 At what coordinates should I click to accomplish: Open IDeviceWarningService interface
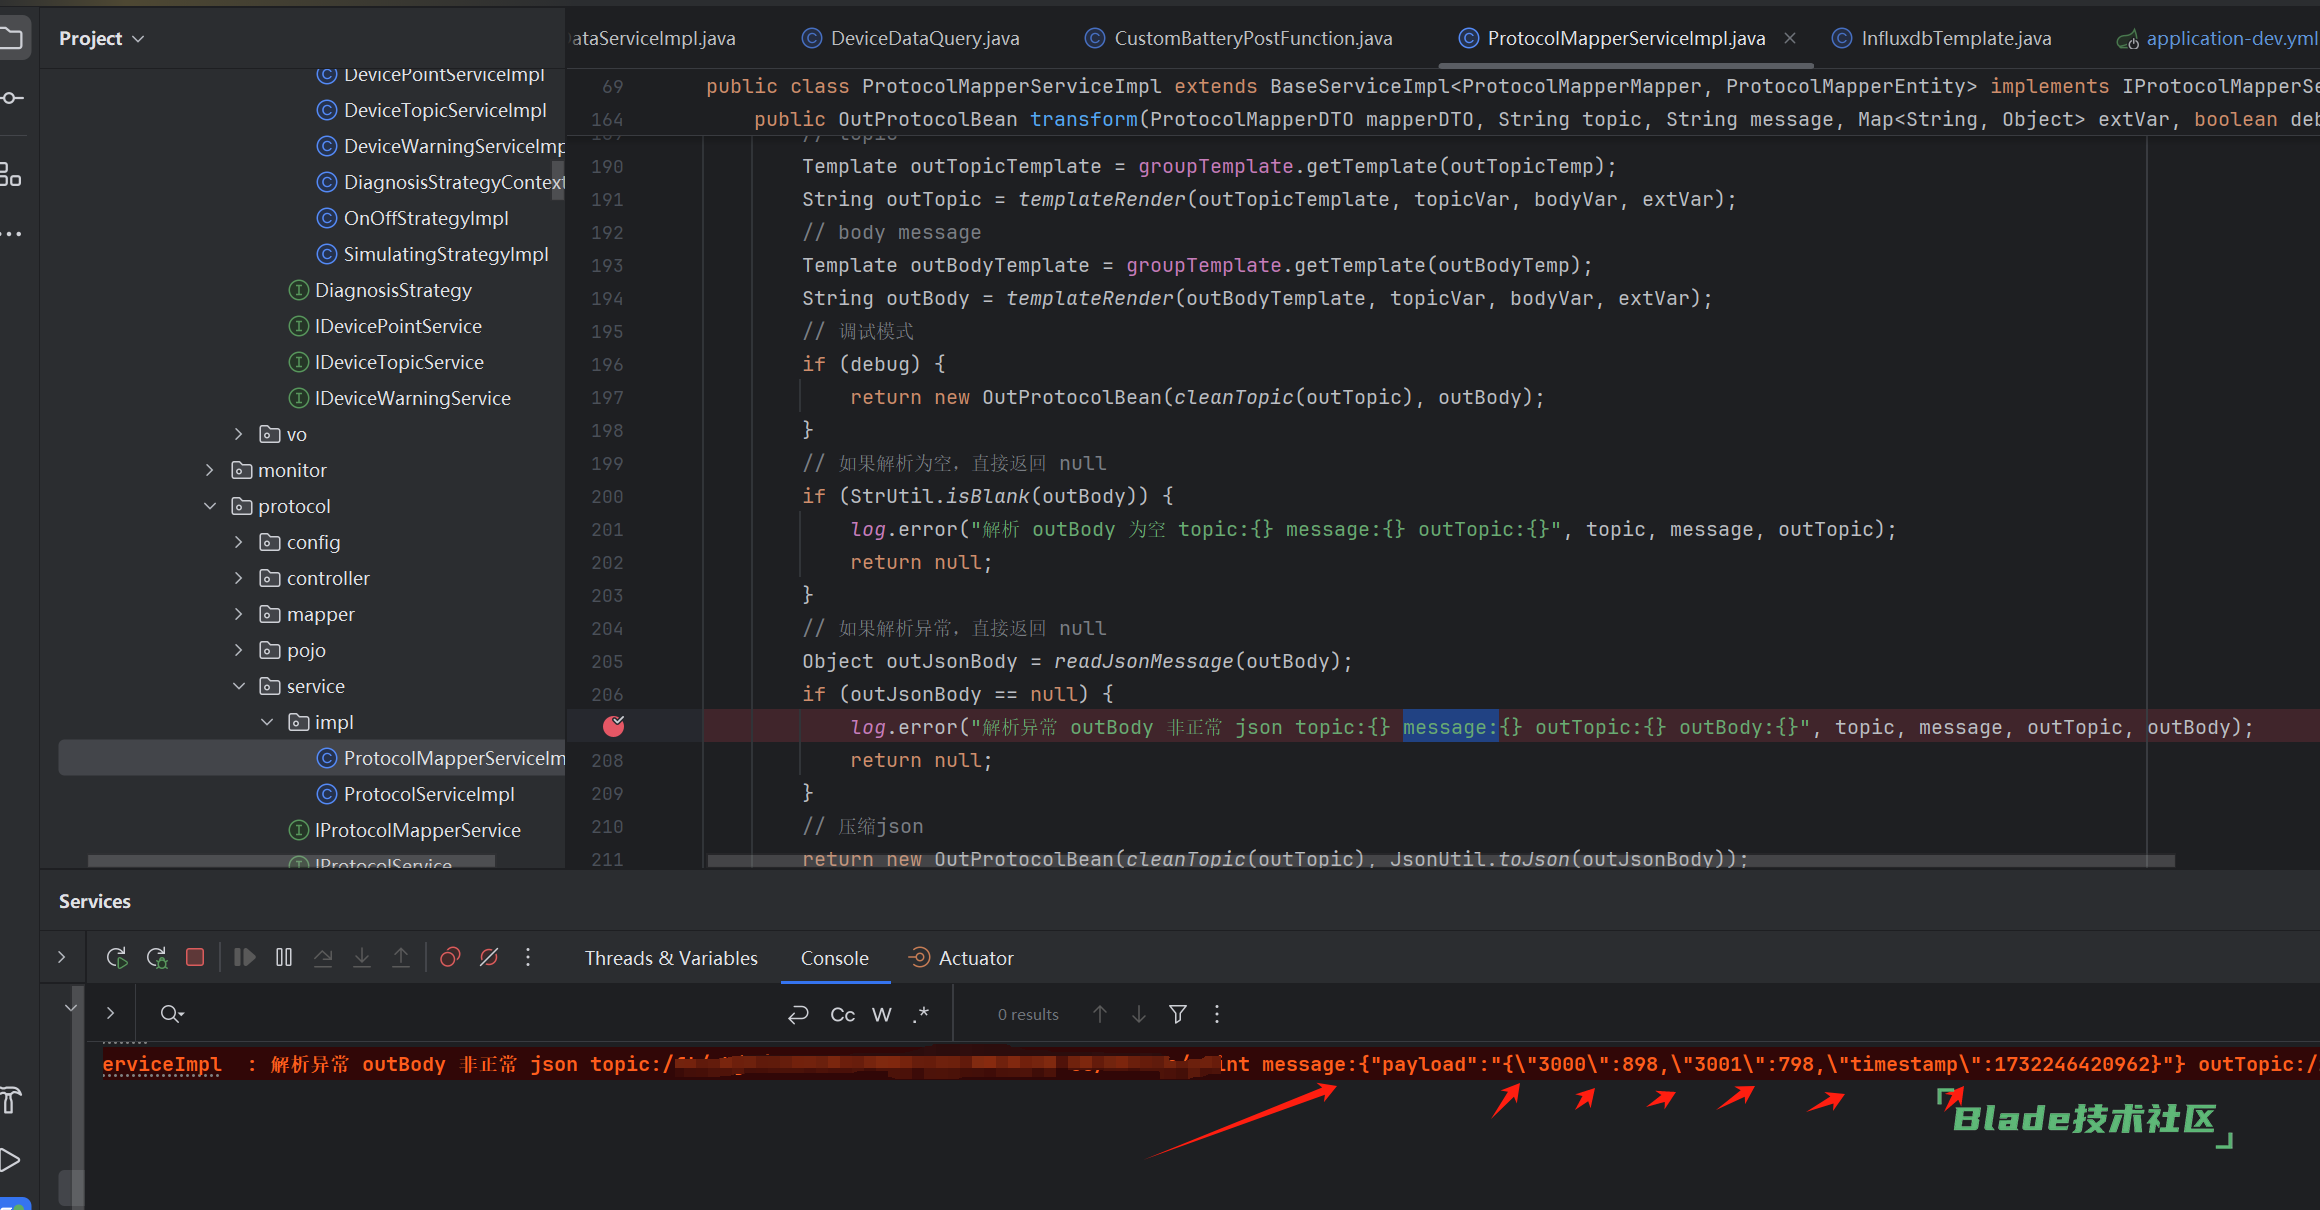click(400, 398)
